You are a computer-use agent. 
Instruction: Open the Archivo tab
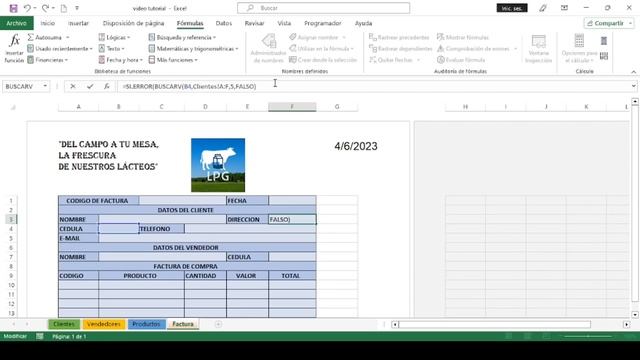pos(16,23)
